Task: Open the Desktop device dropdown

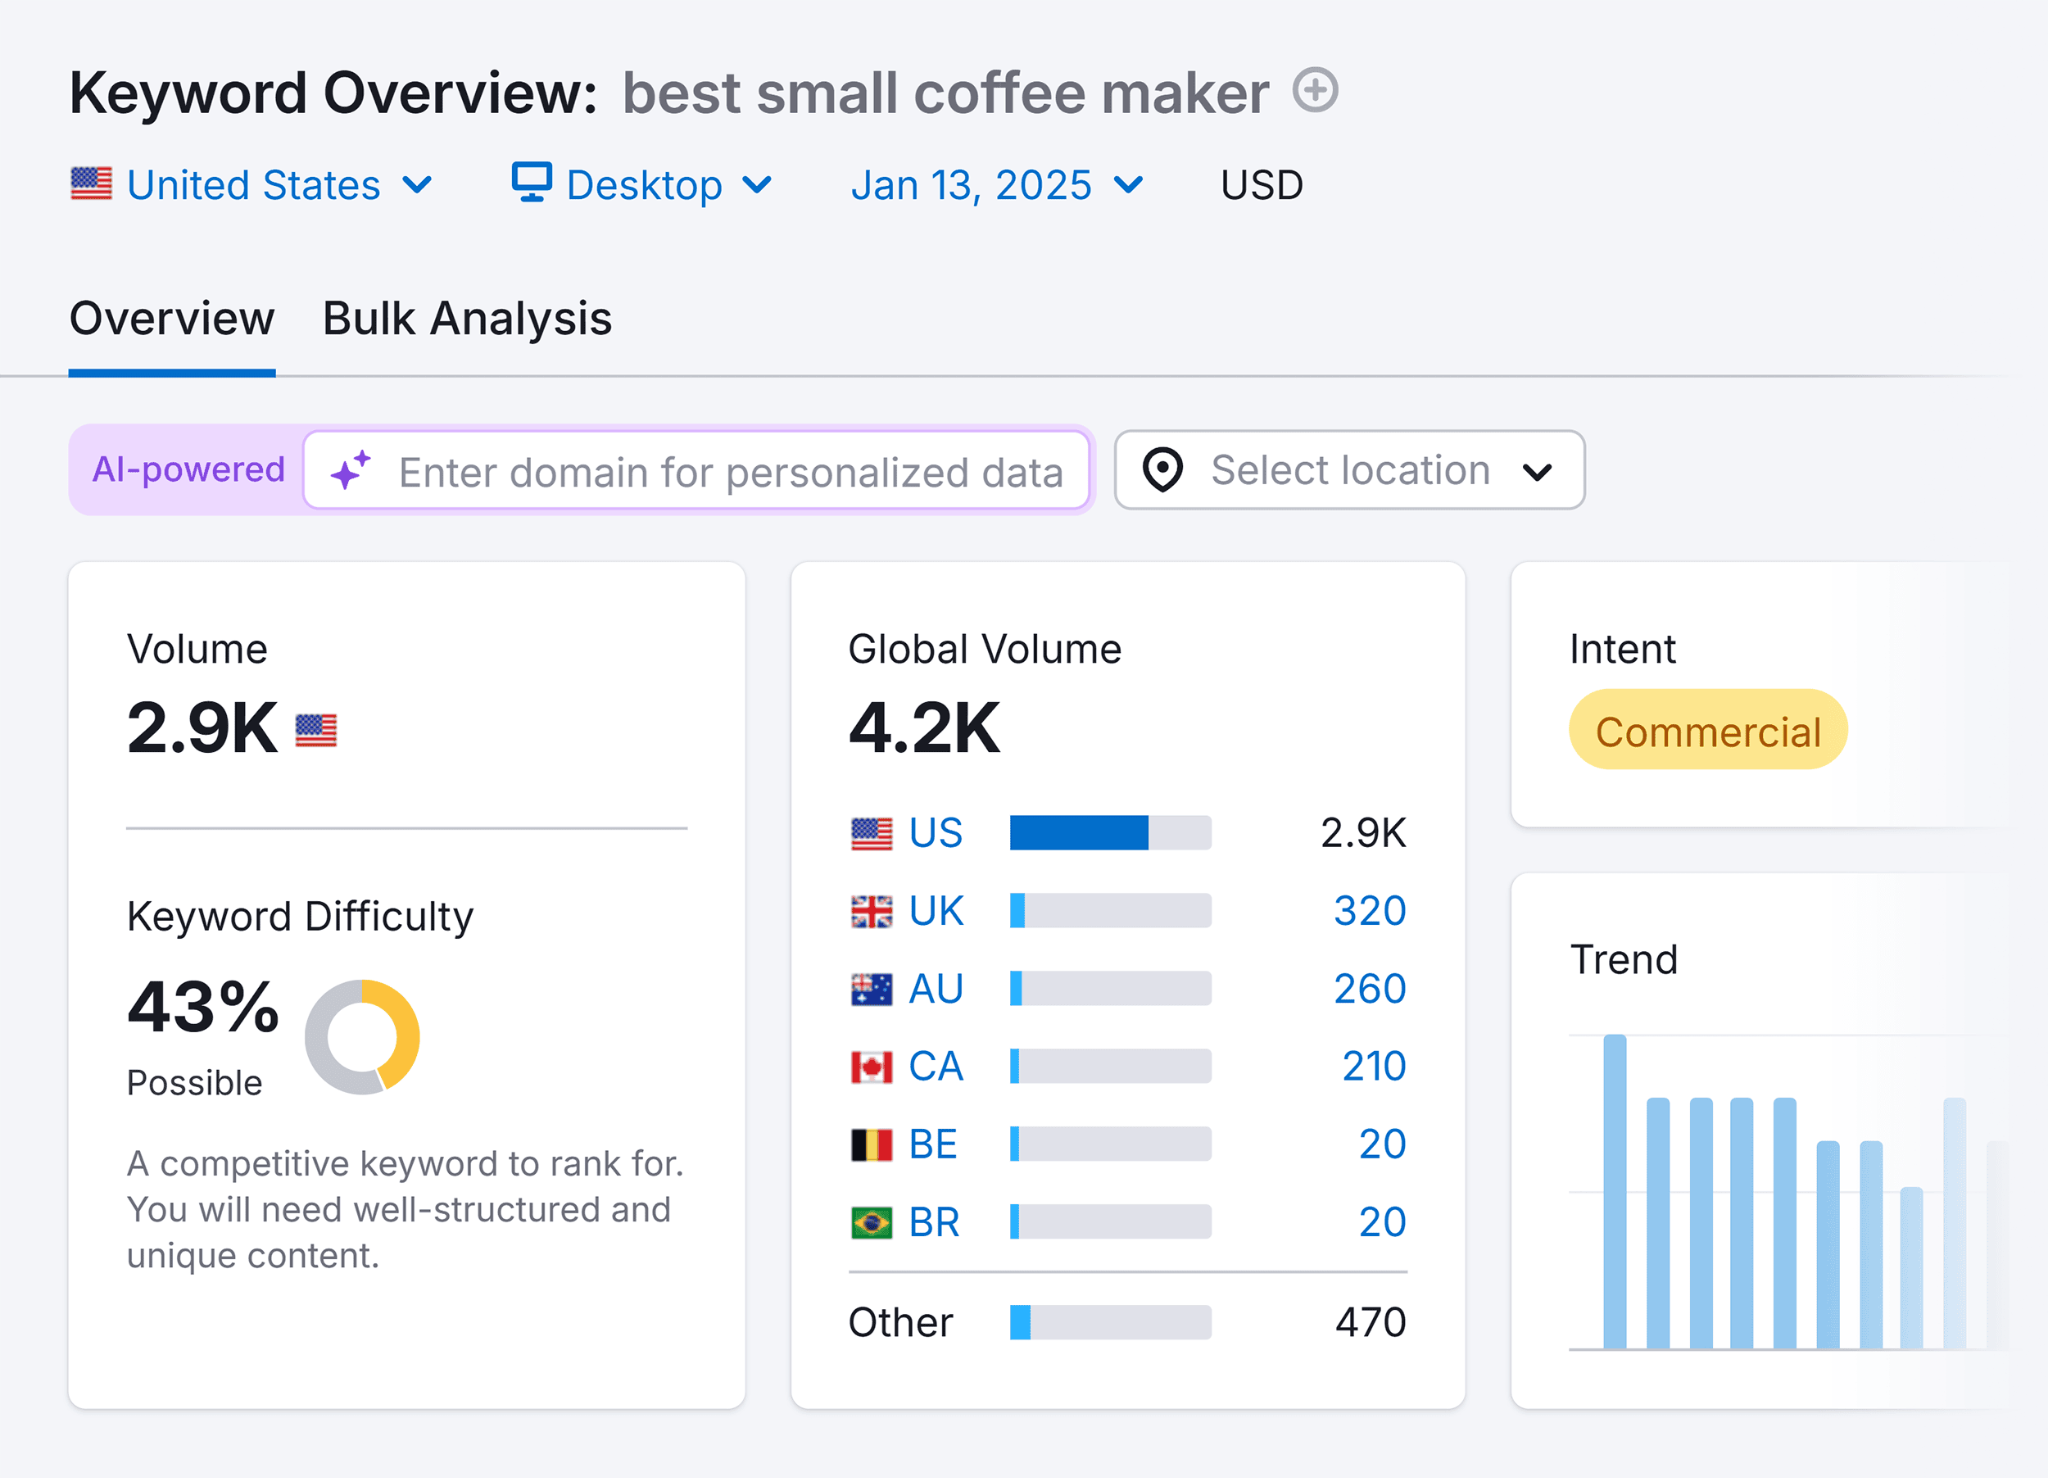Action: [643, 184]
